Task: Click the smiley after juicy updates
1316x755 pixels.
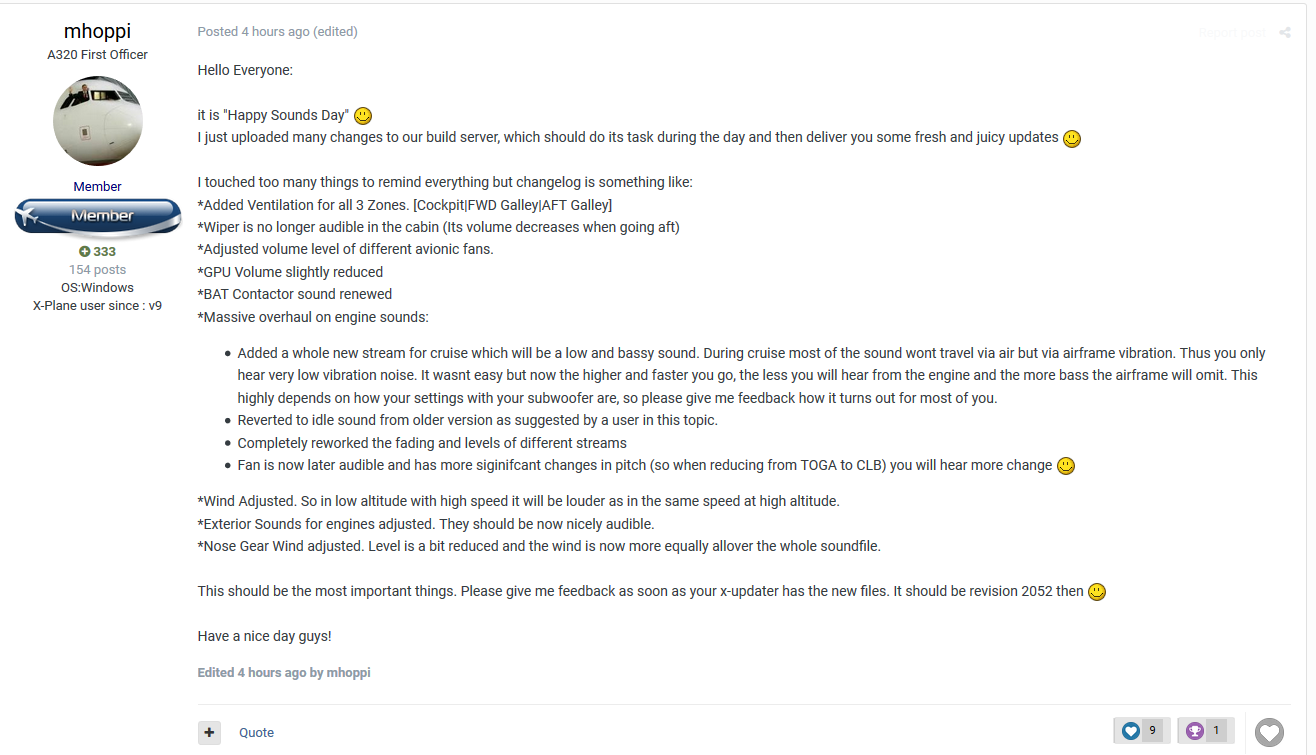Action: point(1072,139)
